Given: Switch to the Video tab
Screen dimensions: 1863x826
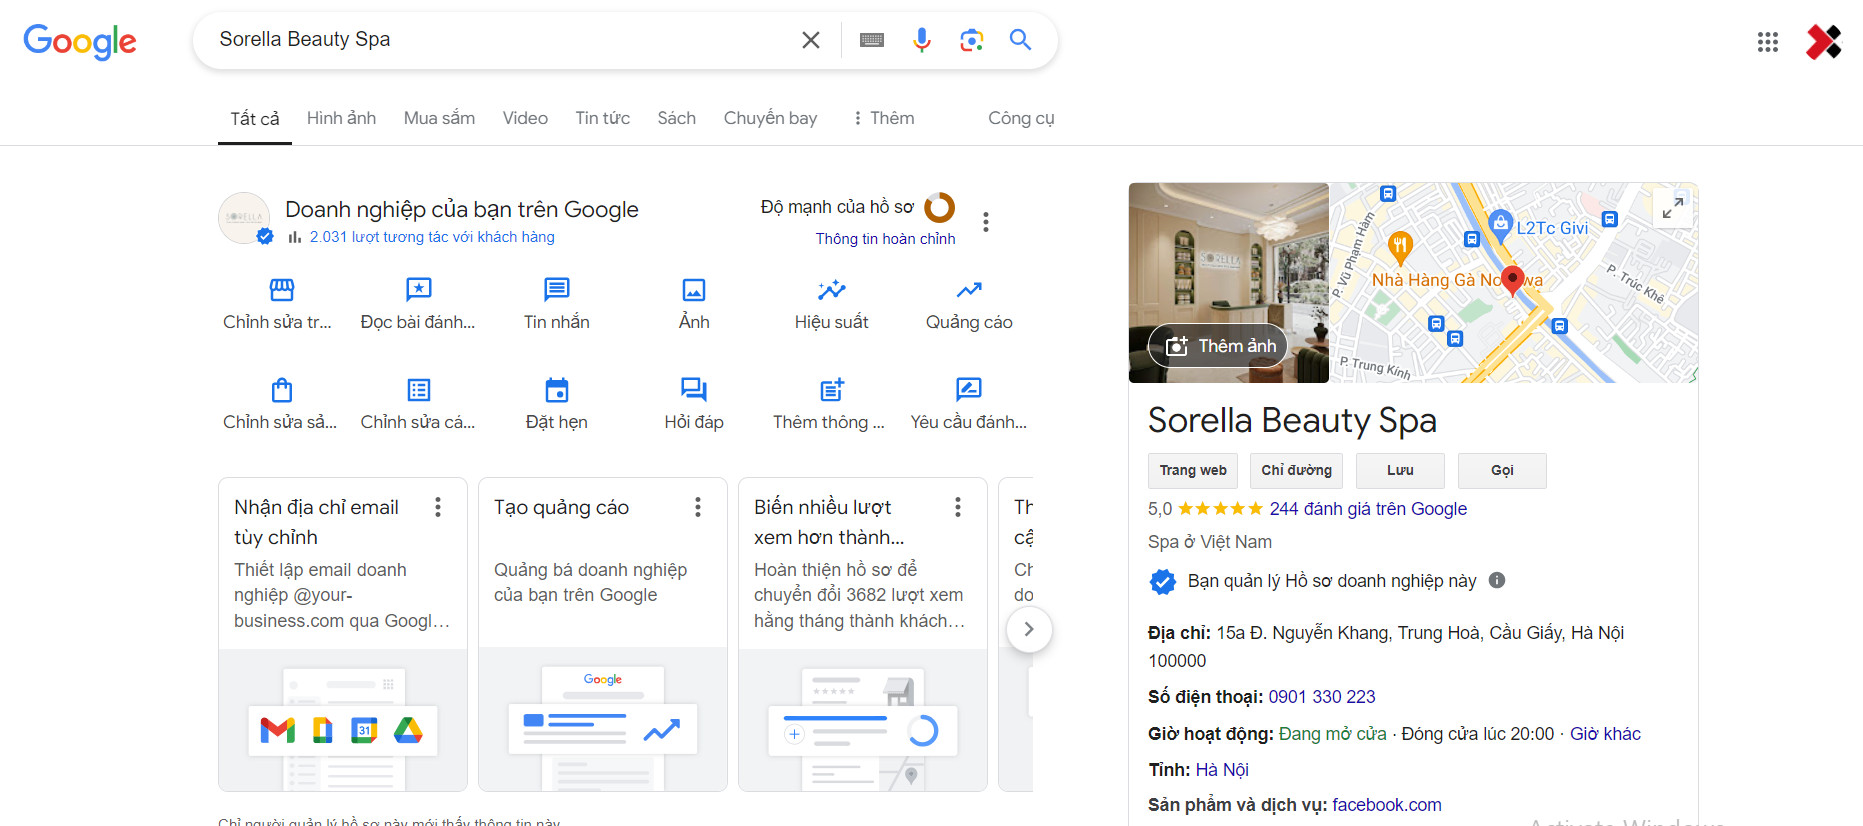Looking at the screenshot, I should pos(525,118).
